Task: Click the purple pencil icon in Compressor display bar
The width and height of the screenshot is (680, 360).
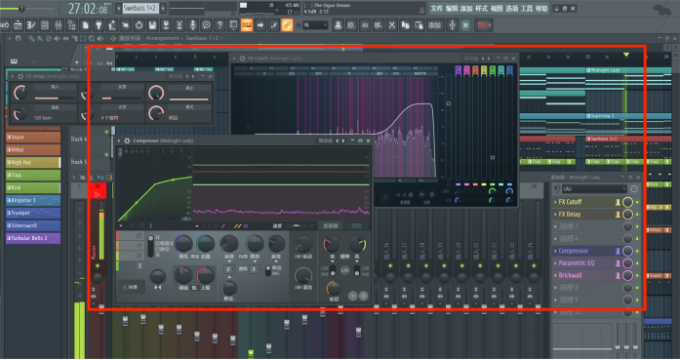Action: click(223, 226)
